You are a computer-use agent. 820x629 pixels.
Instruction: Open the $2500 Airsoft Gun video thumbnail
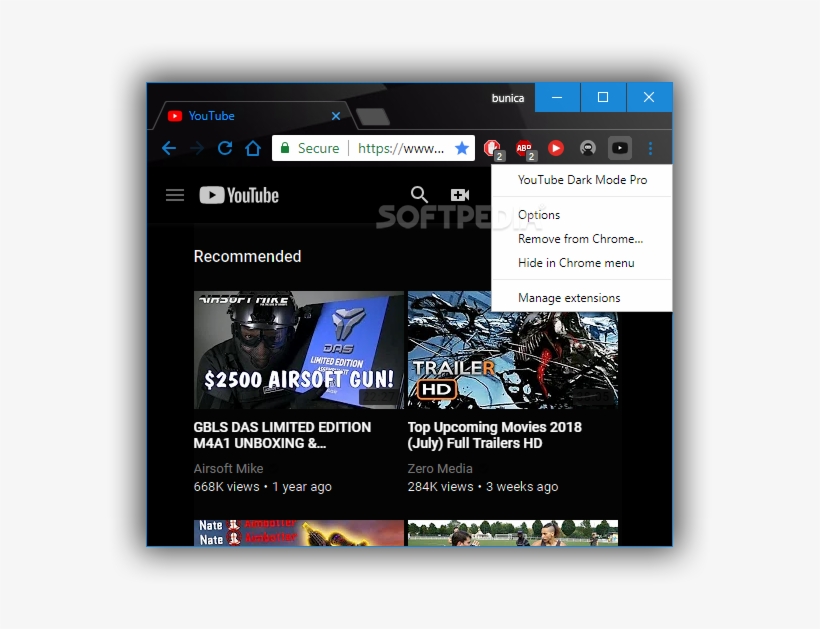click(x=299, y=350)
